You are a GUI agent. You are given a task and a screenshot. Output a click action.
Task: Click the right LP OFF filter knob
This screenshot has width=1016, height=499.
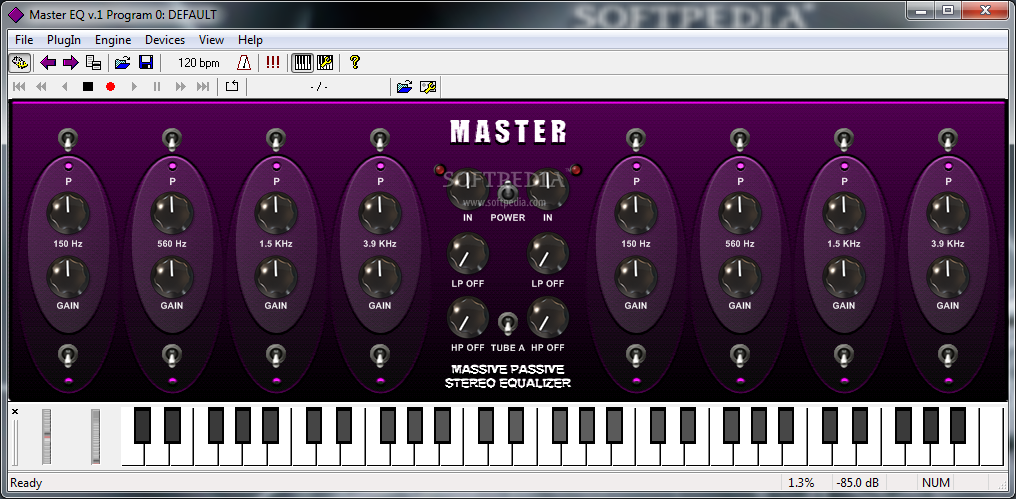click(x=548, y=253)
